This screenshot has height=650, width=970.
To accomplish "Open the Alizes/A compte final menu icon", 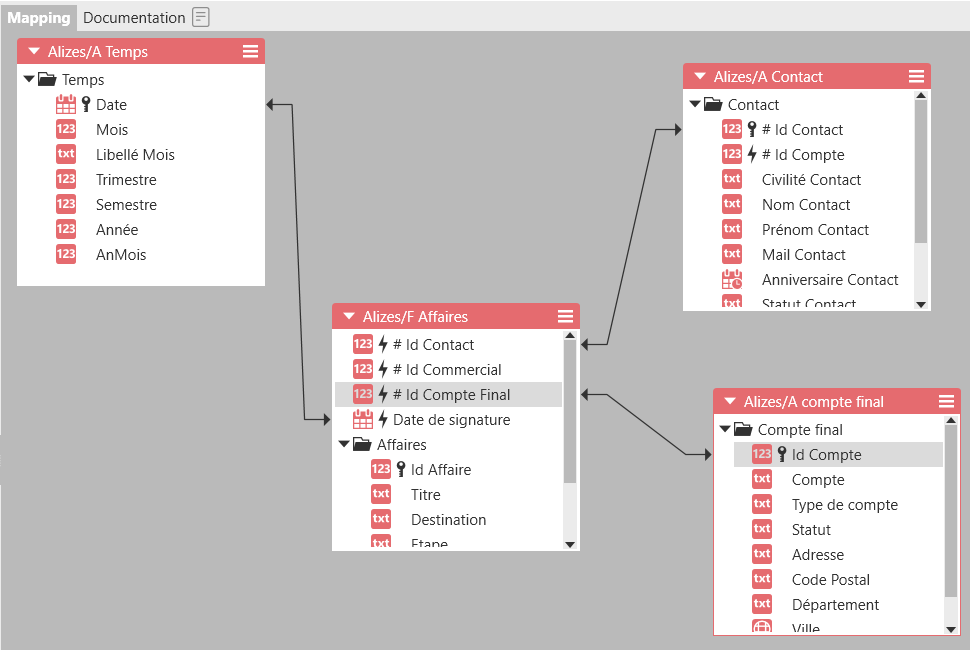I will tap(946, 401).
